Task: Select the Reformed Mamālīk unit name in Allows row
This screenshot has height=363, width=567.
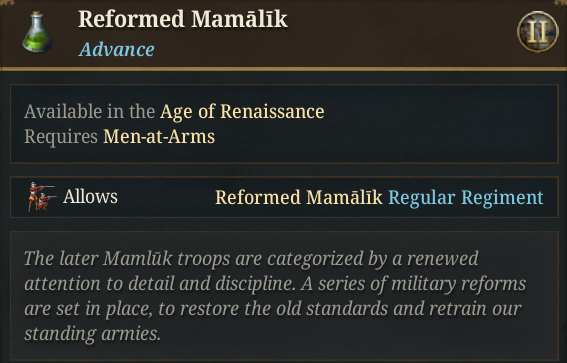Action: tap(299, 197)
